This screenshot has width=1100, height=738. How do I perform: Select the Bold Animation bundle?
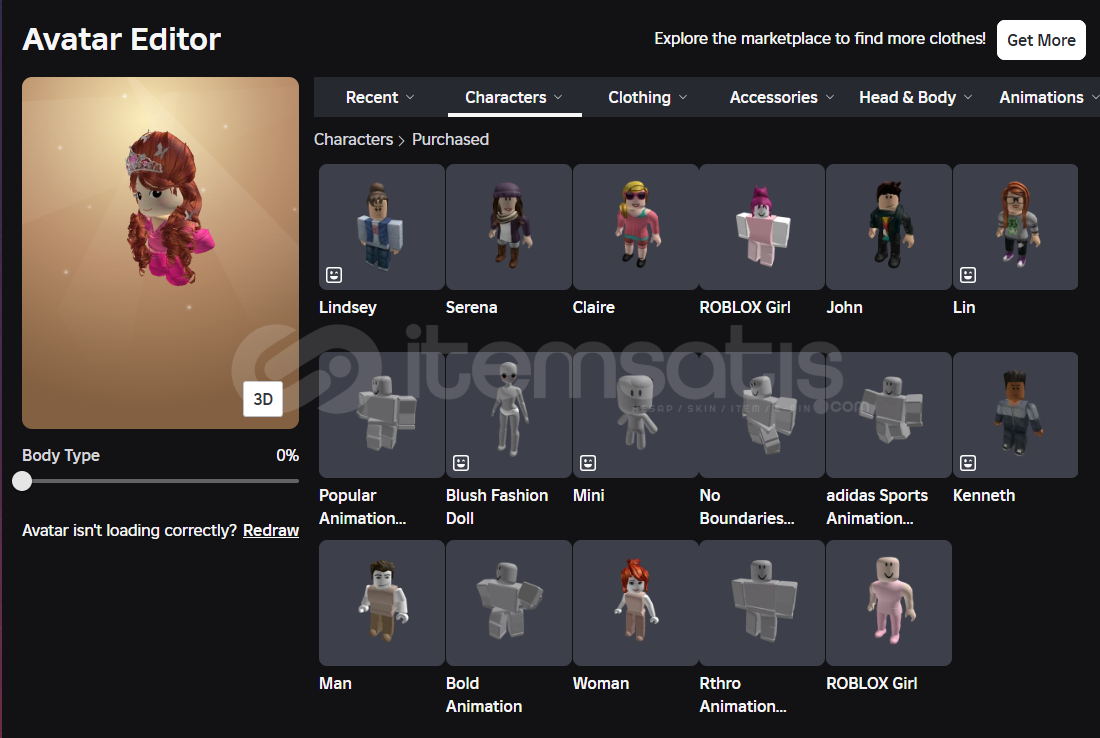[x=509, y=603]
